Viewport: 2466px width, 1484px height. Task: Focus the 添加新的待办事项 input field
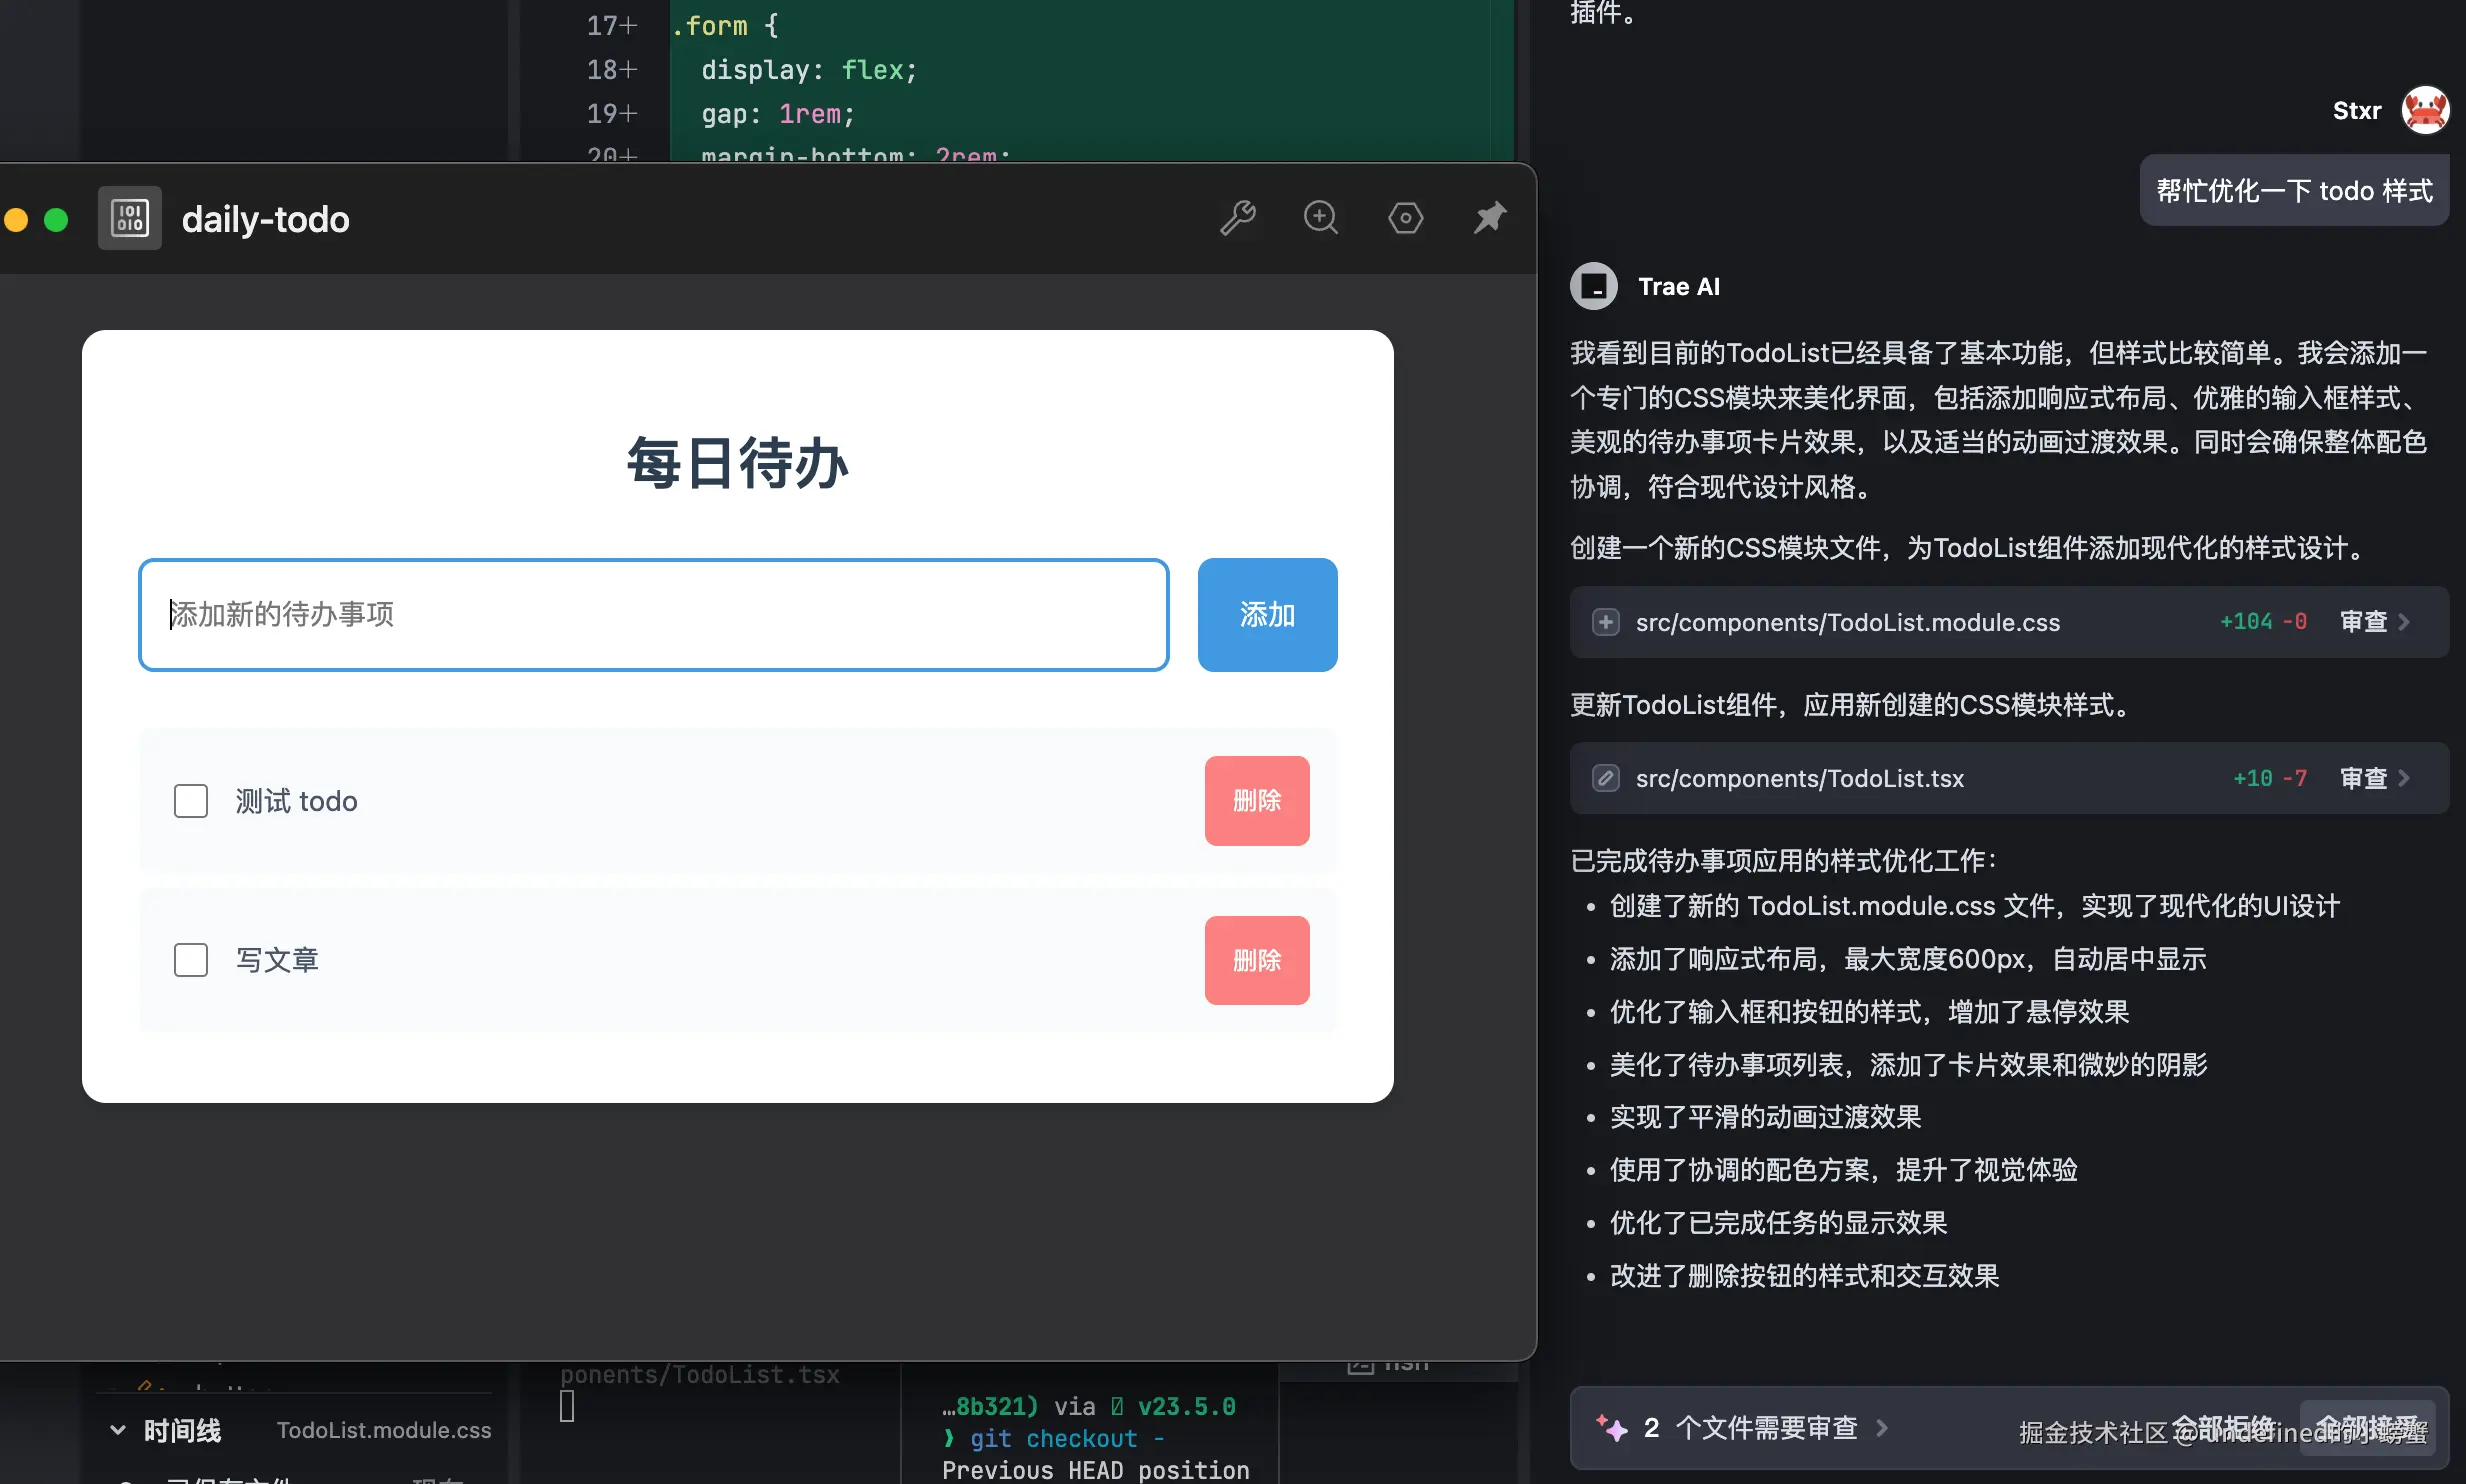654,615
